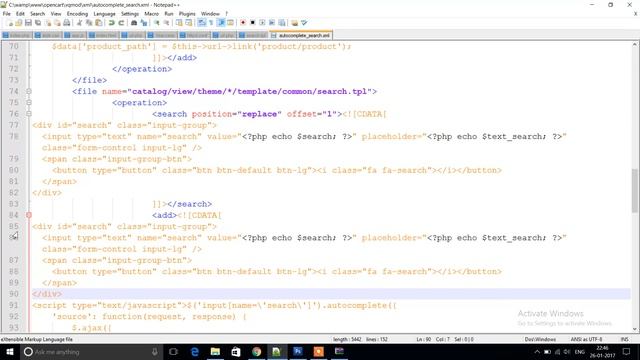640x360 pixels.
Task: Click the 'Dos\Windows' status bar entry
Action: (x=540, y=339)
